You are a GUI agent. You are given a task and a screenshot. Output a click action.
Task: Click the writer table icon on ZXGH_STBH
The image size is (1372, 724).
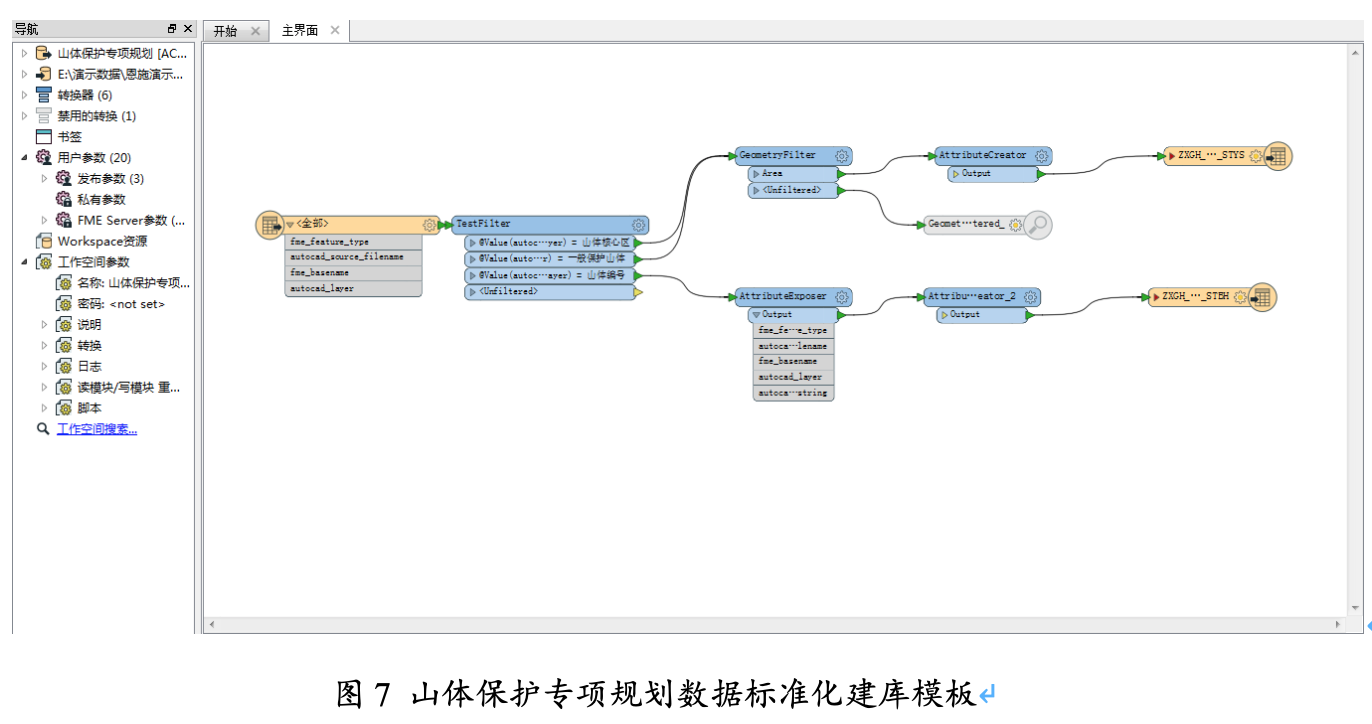pos(1262,297)
